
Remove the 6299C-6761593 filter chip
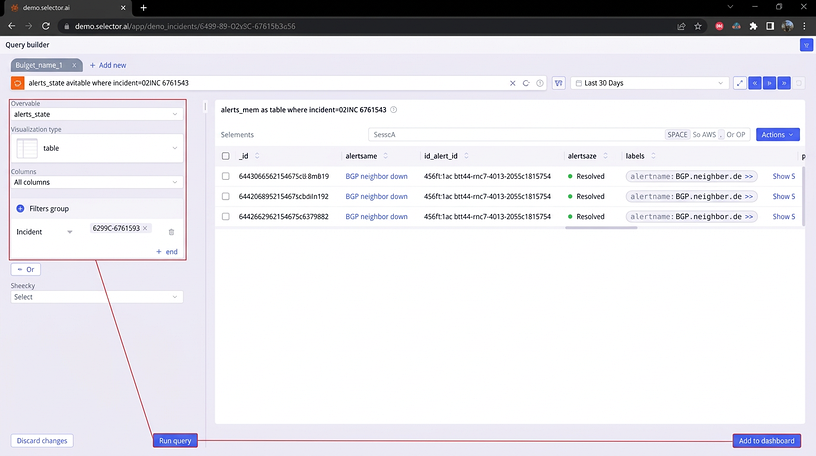pyautogui.click(x=145, y=228)
